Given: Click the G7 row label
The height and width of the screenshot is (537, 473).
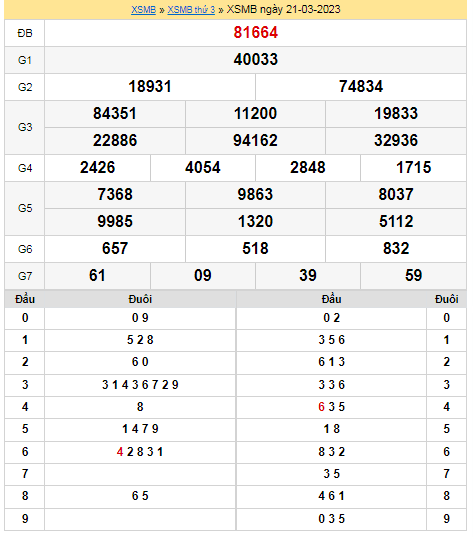Looking at the screenshot, I should pyautogui.click(x=25, y=276).
